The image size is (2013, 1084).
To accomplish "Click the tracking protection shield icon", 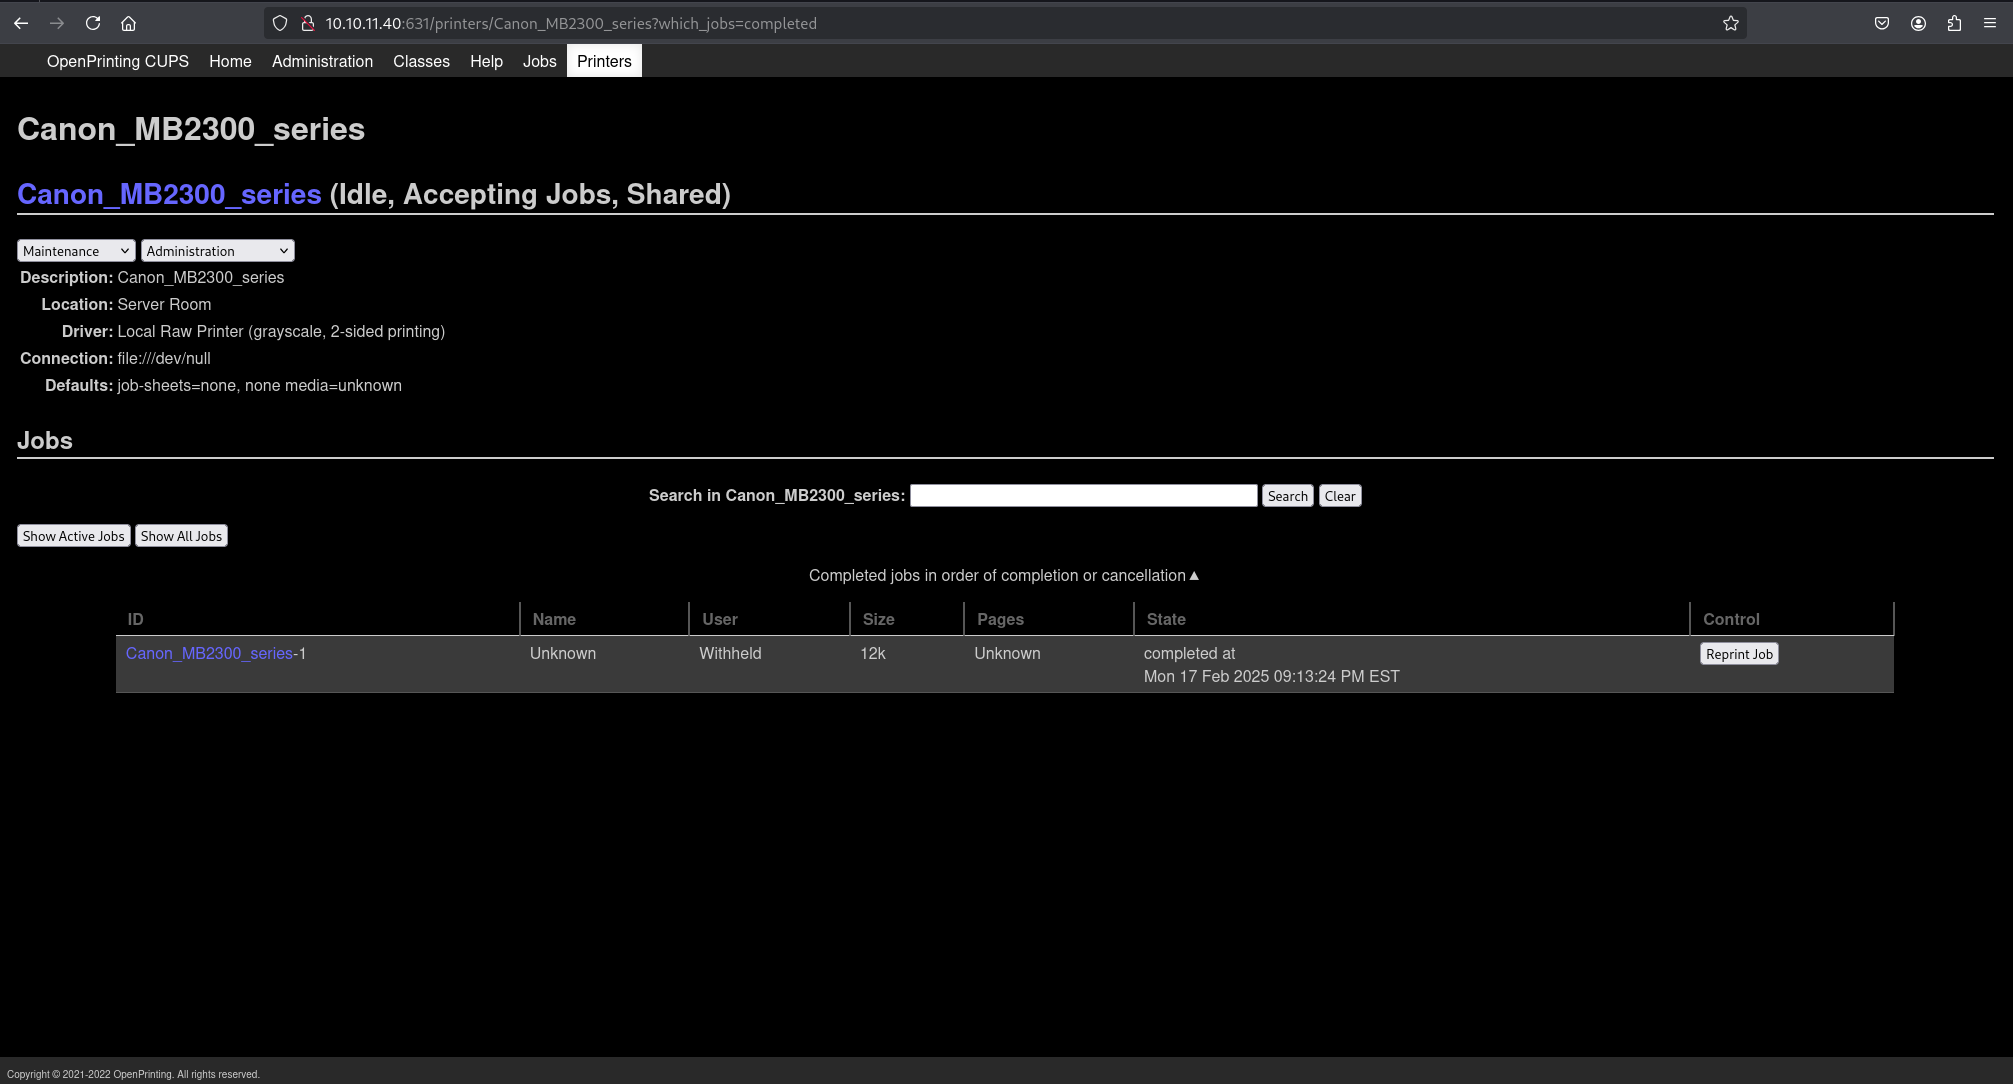I will coord(280,23).
